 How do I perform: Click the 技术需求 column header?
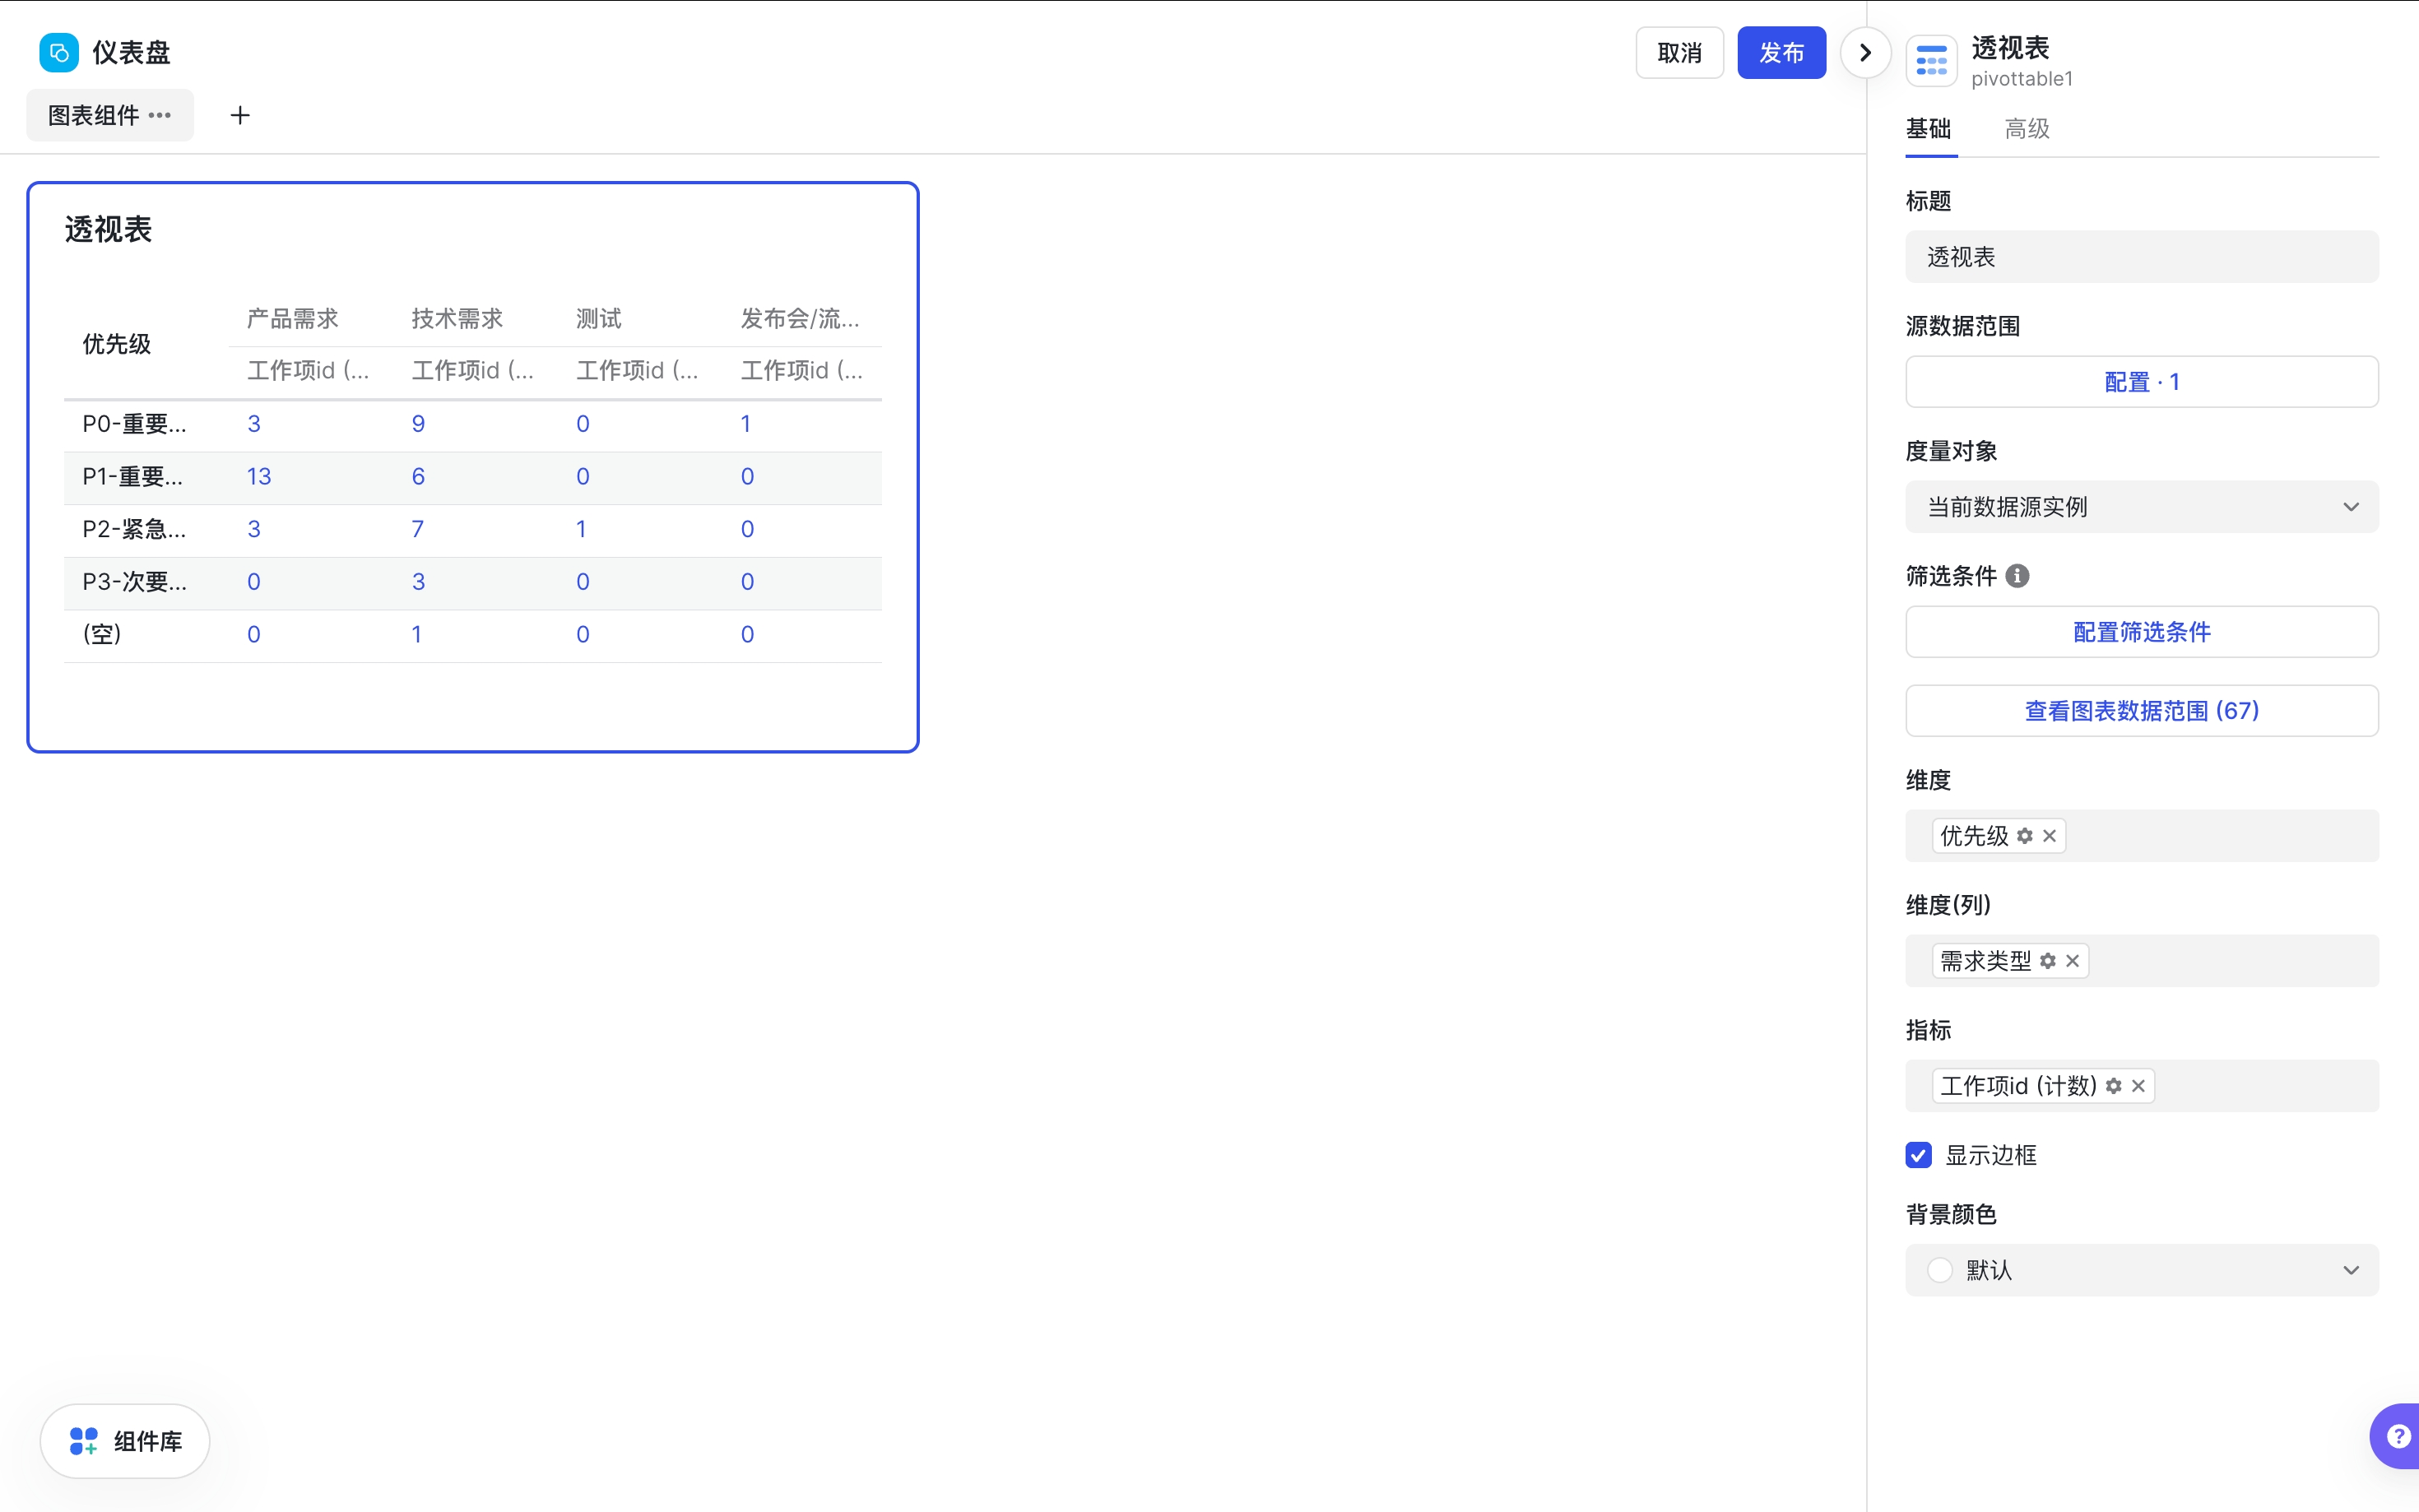457,319
